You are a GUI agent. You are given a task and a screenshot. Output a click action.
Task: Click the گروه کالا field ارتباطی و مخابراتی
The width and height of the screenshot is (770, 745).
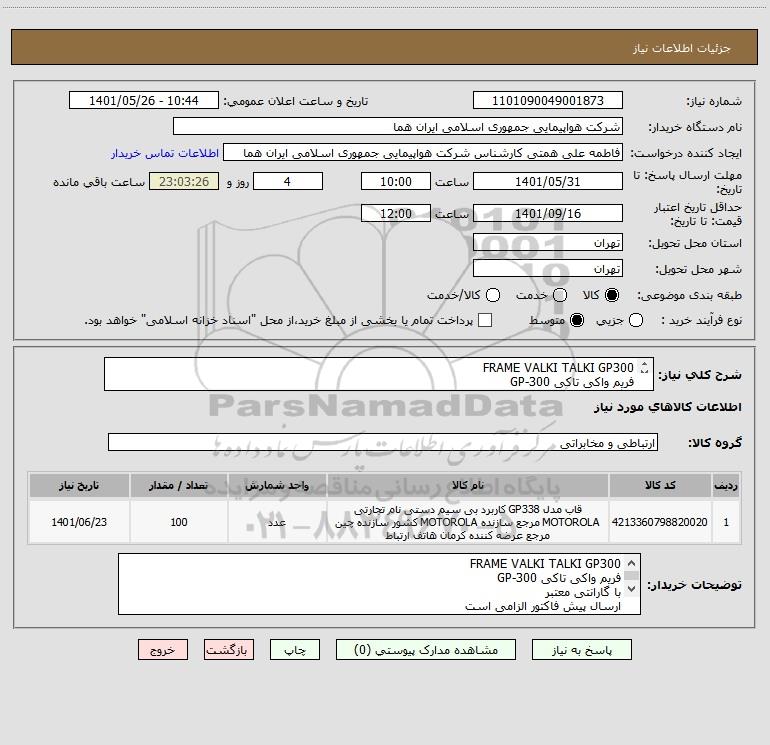tap(383, 442)
